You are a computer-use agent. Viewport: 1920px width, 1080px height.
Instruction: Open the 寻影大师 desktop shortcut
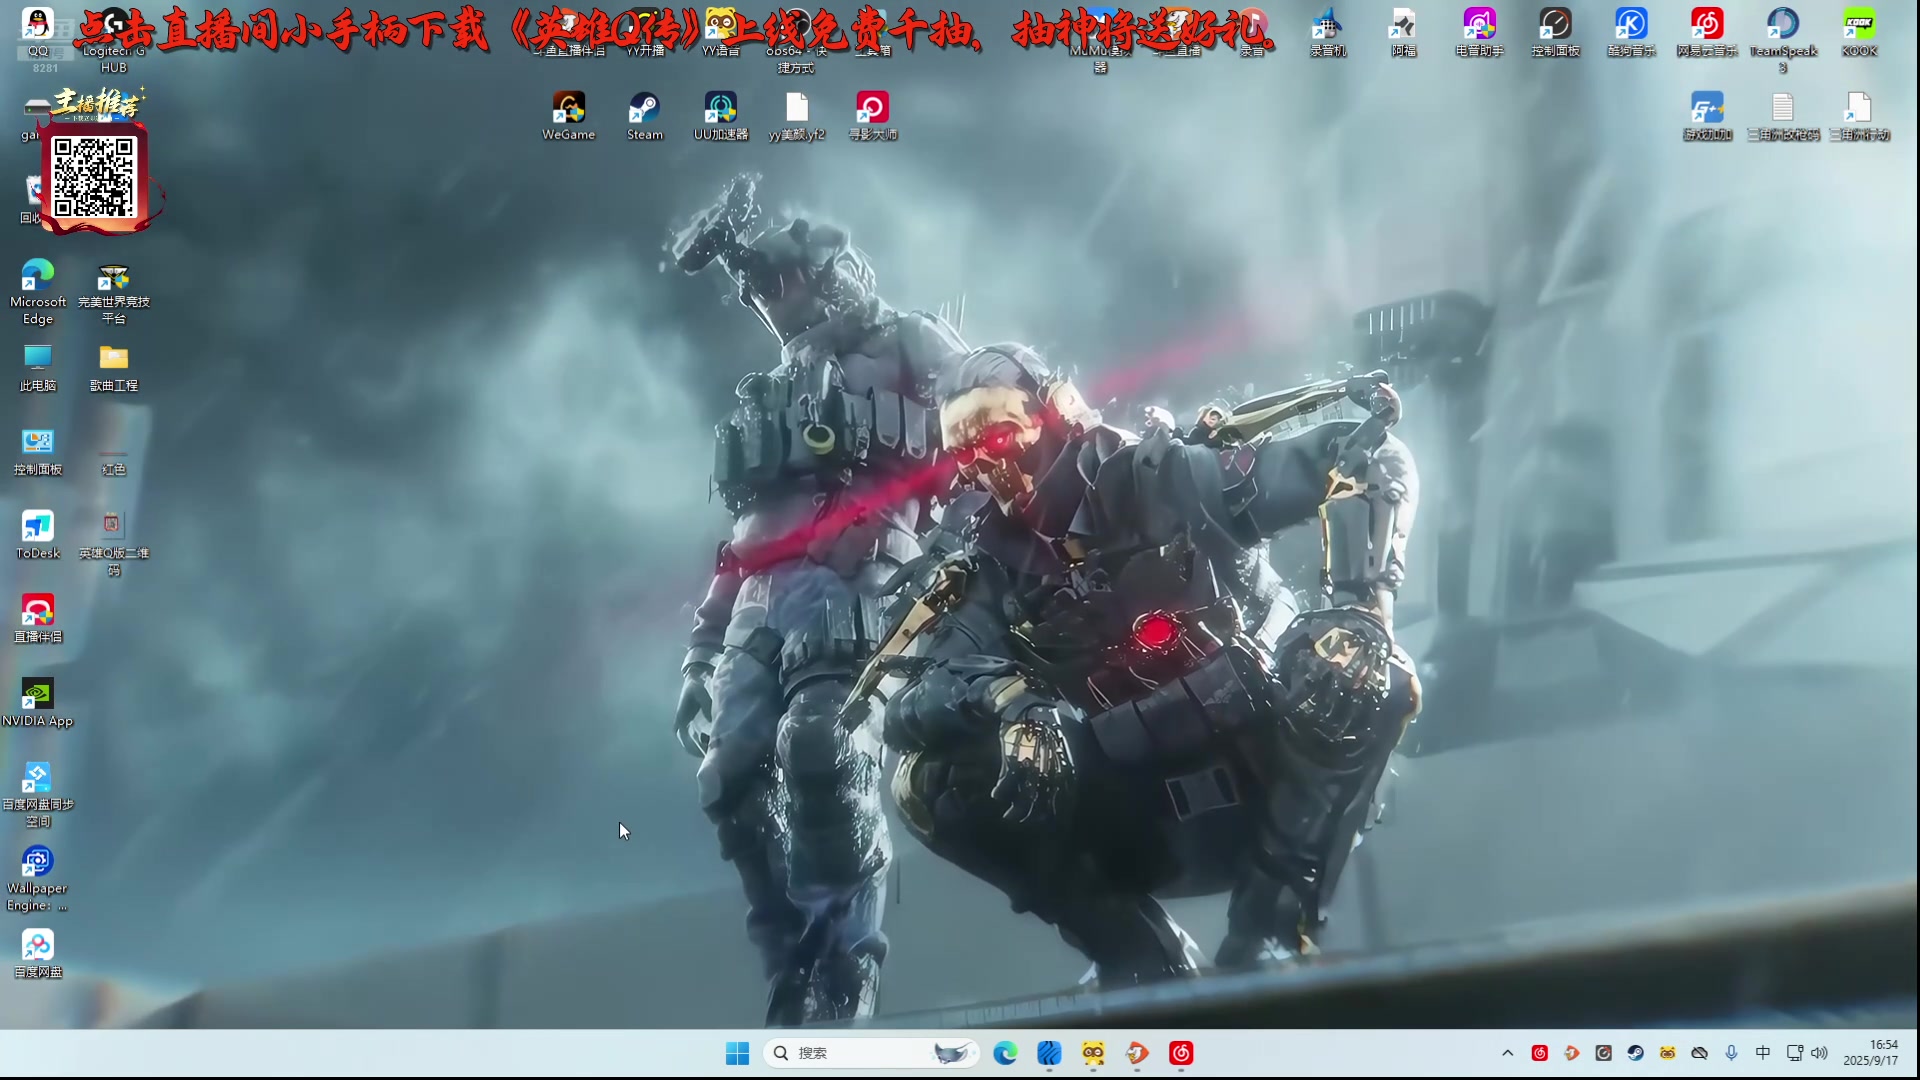(x=872, y=116)
